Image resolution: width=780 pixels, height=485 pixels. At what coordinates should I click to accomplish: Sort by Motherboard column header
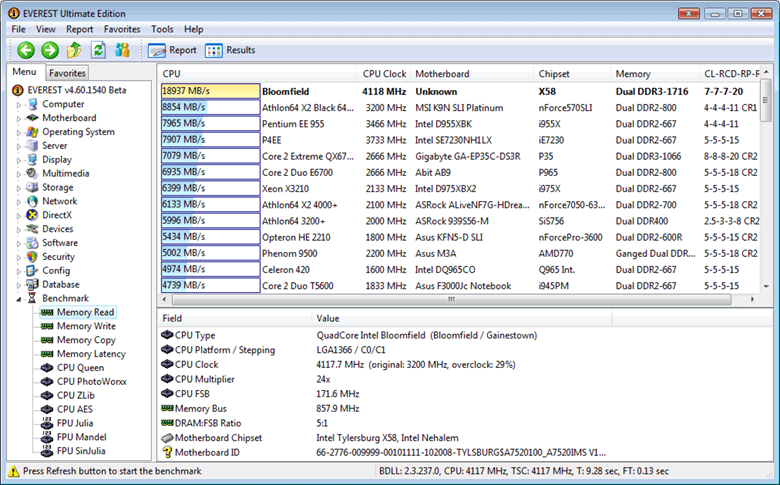472,74
